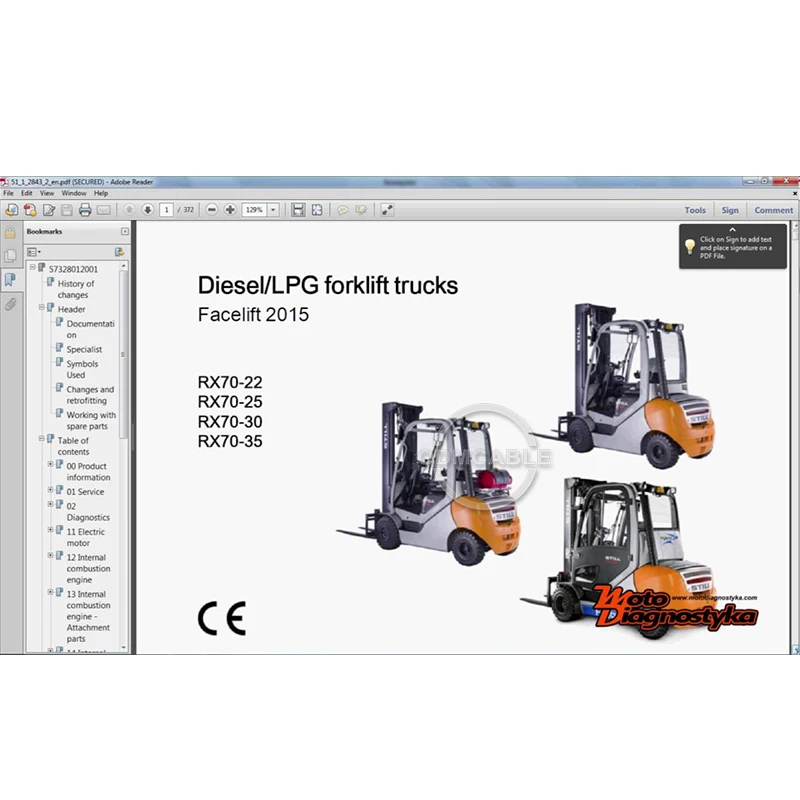Click the Convert file to PDF icon
Image resolution: width=800 pixels, height=800 pixels.
coord(30,210)
